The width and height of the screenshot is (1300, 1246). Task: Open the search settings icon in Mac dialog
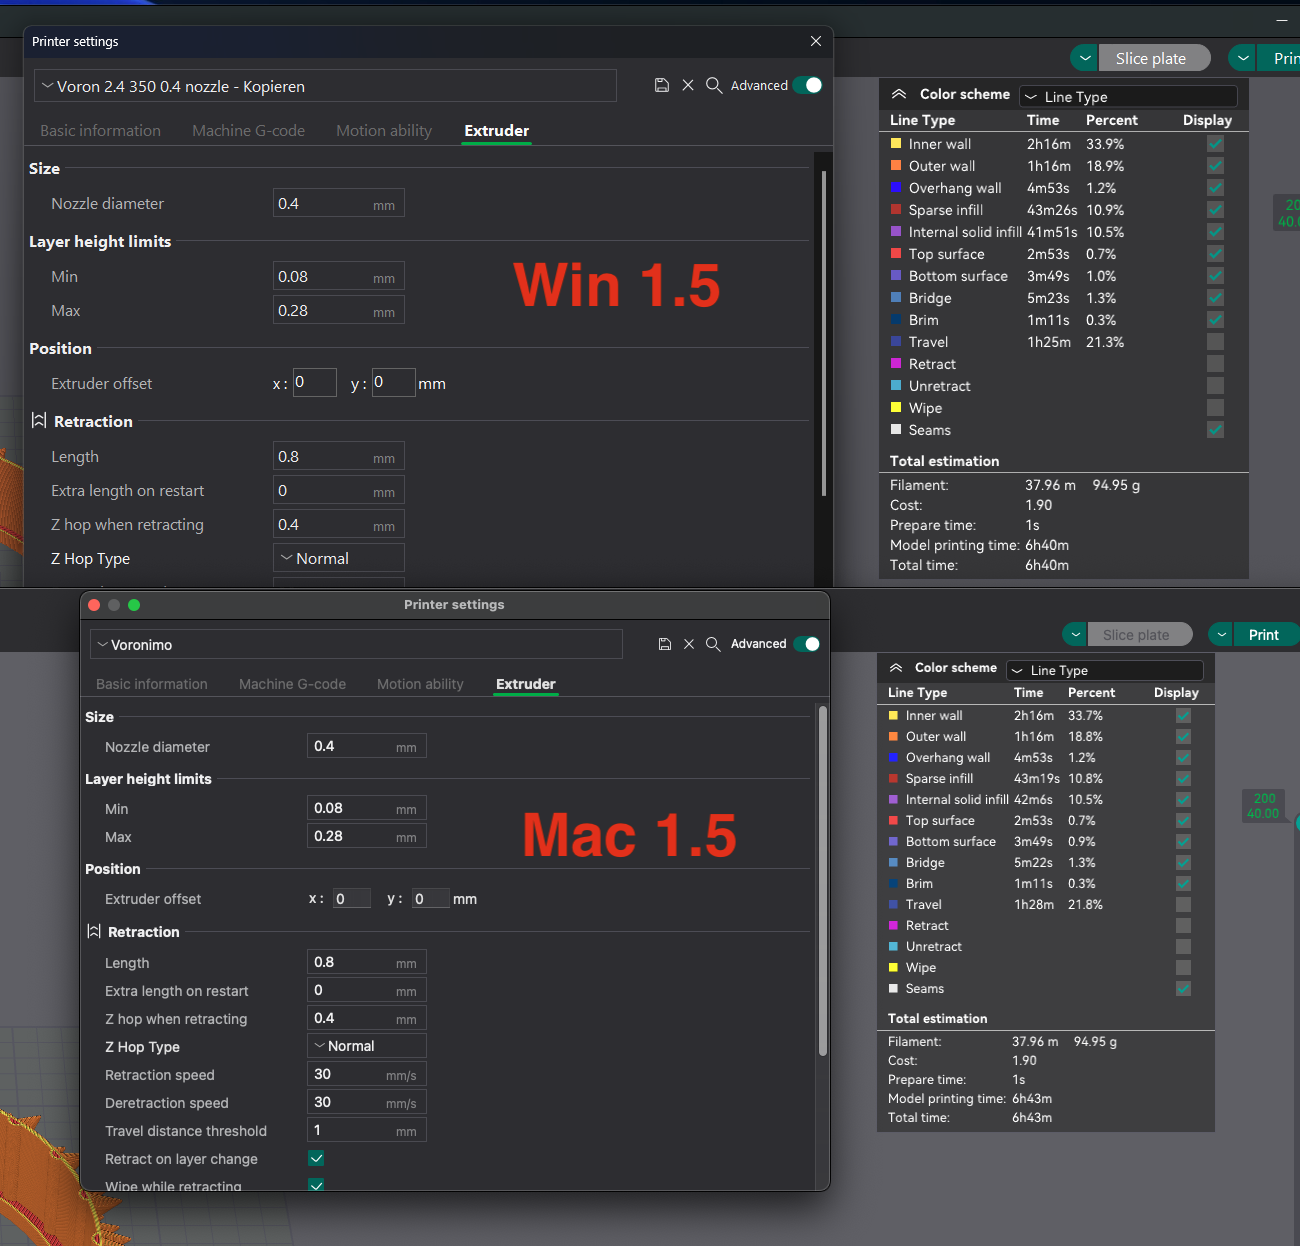(x=713, y=644)
